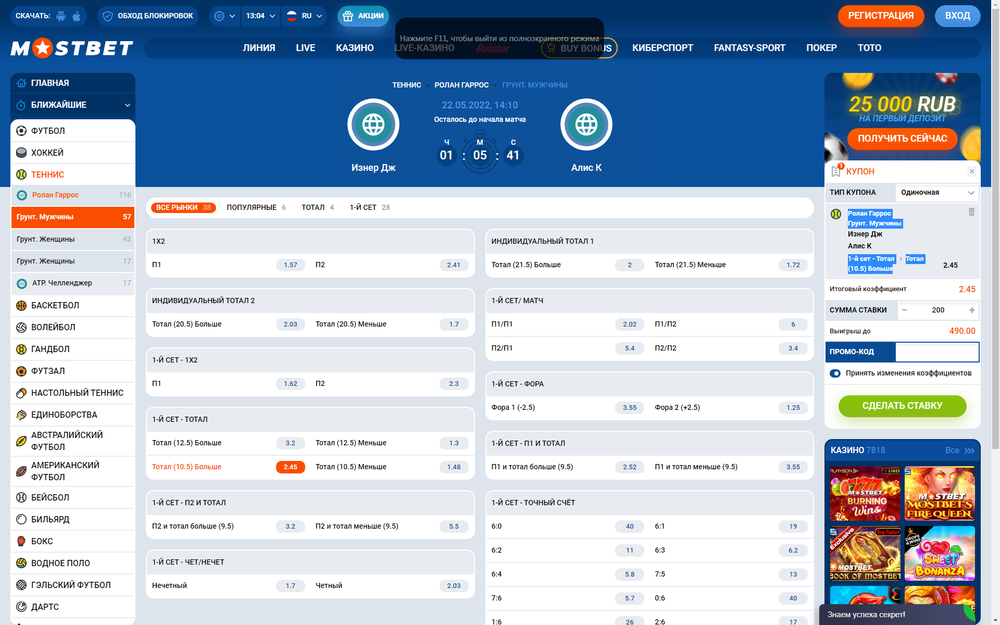Click Получить сейчас bonus button
Viewport: 1000px width, 625px height.
[x=902, y=138]
